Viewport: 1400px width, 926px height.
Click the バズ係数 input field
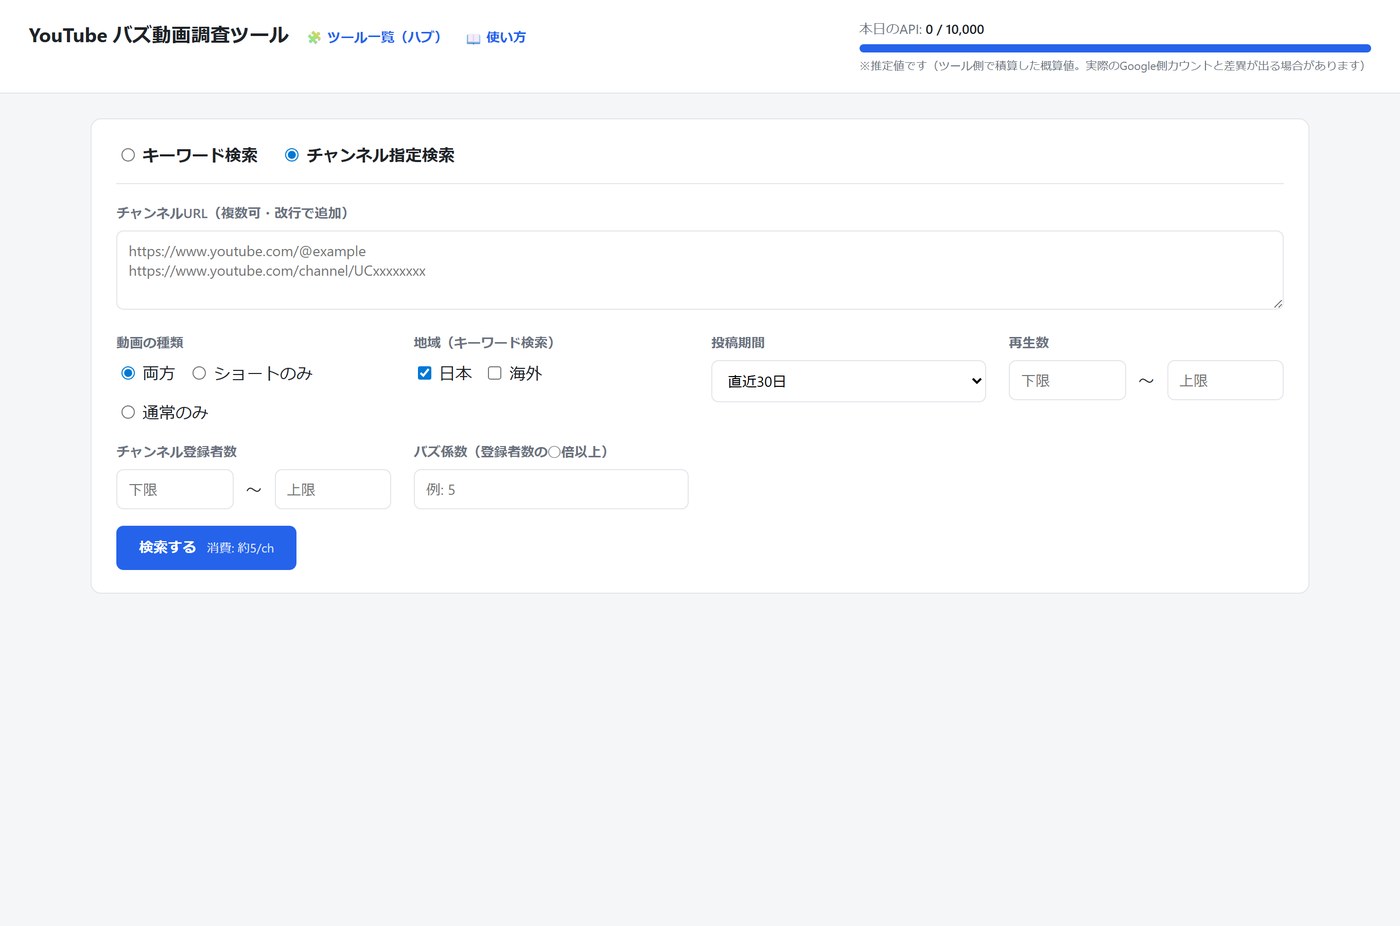(x=551, y=489)
